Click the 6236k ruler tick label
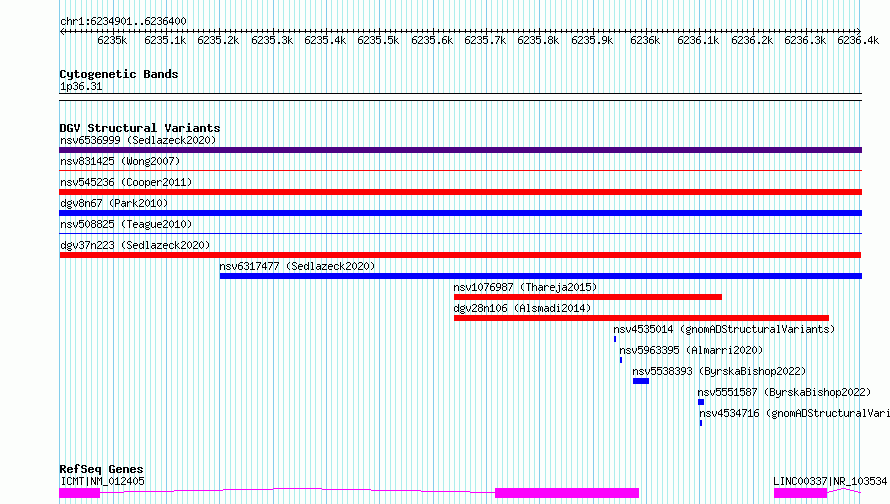The width and height of the screenshot is (890, 504). click(645, 40)
